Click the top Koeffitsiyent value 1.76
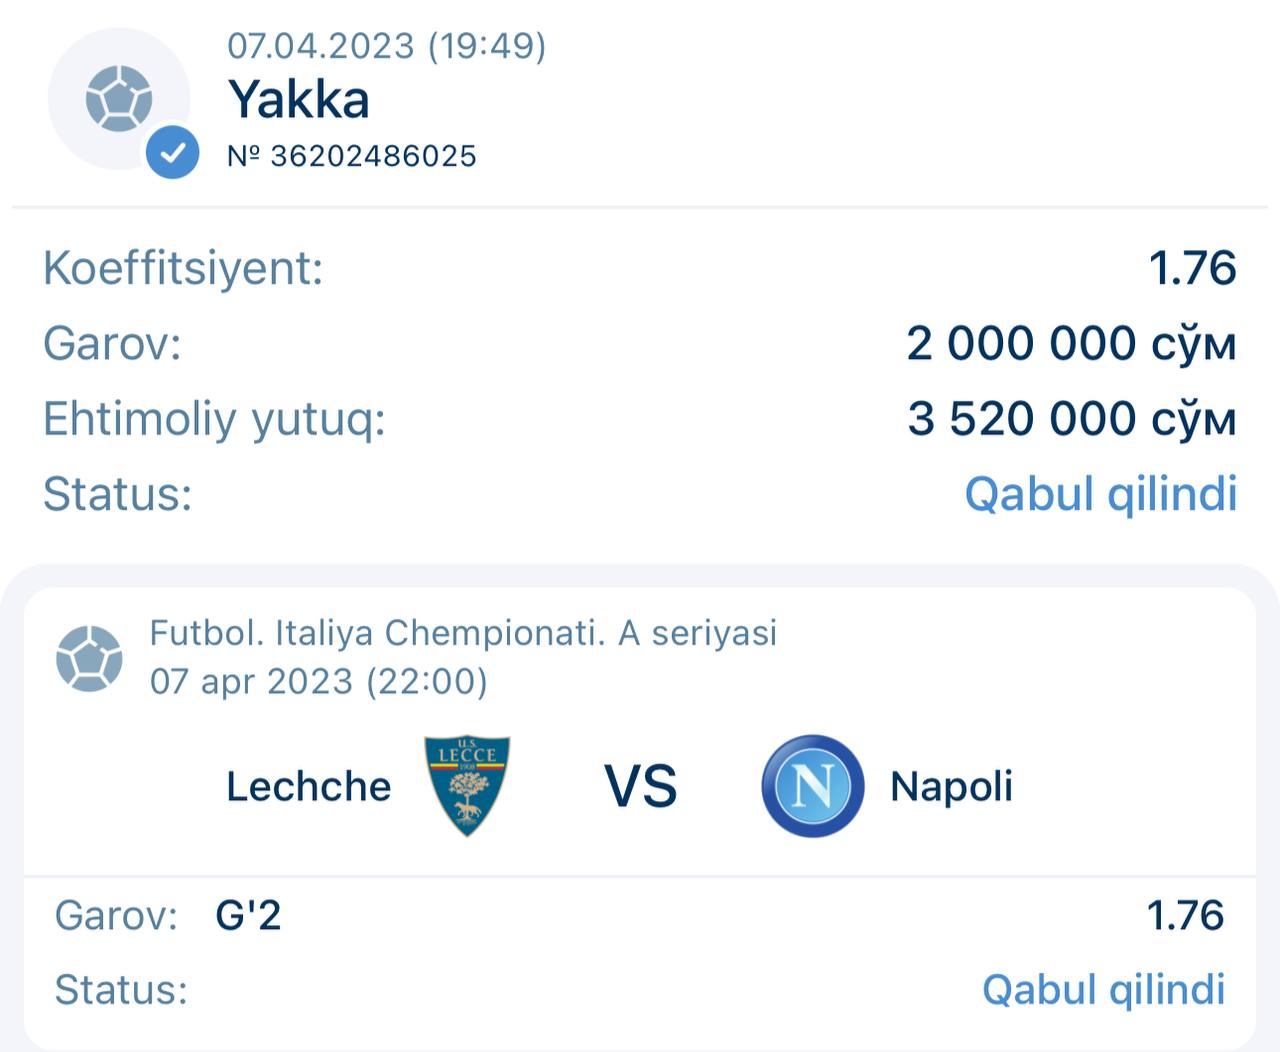Image resolution: width=1280 pixels, height=1052 pixels. pos(1192,268)
